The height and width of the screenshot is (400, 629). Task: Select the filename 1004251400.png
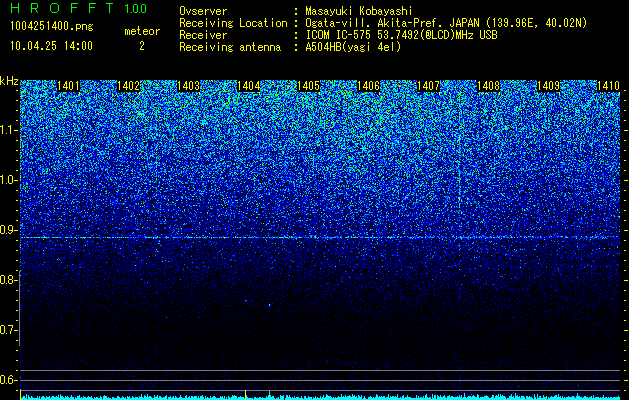pyautogui.click(x=52, y=27)
